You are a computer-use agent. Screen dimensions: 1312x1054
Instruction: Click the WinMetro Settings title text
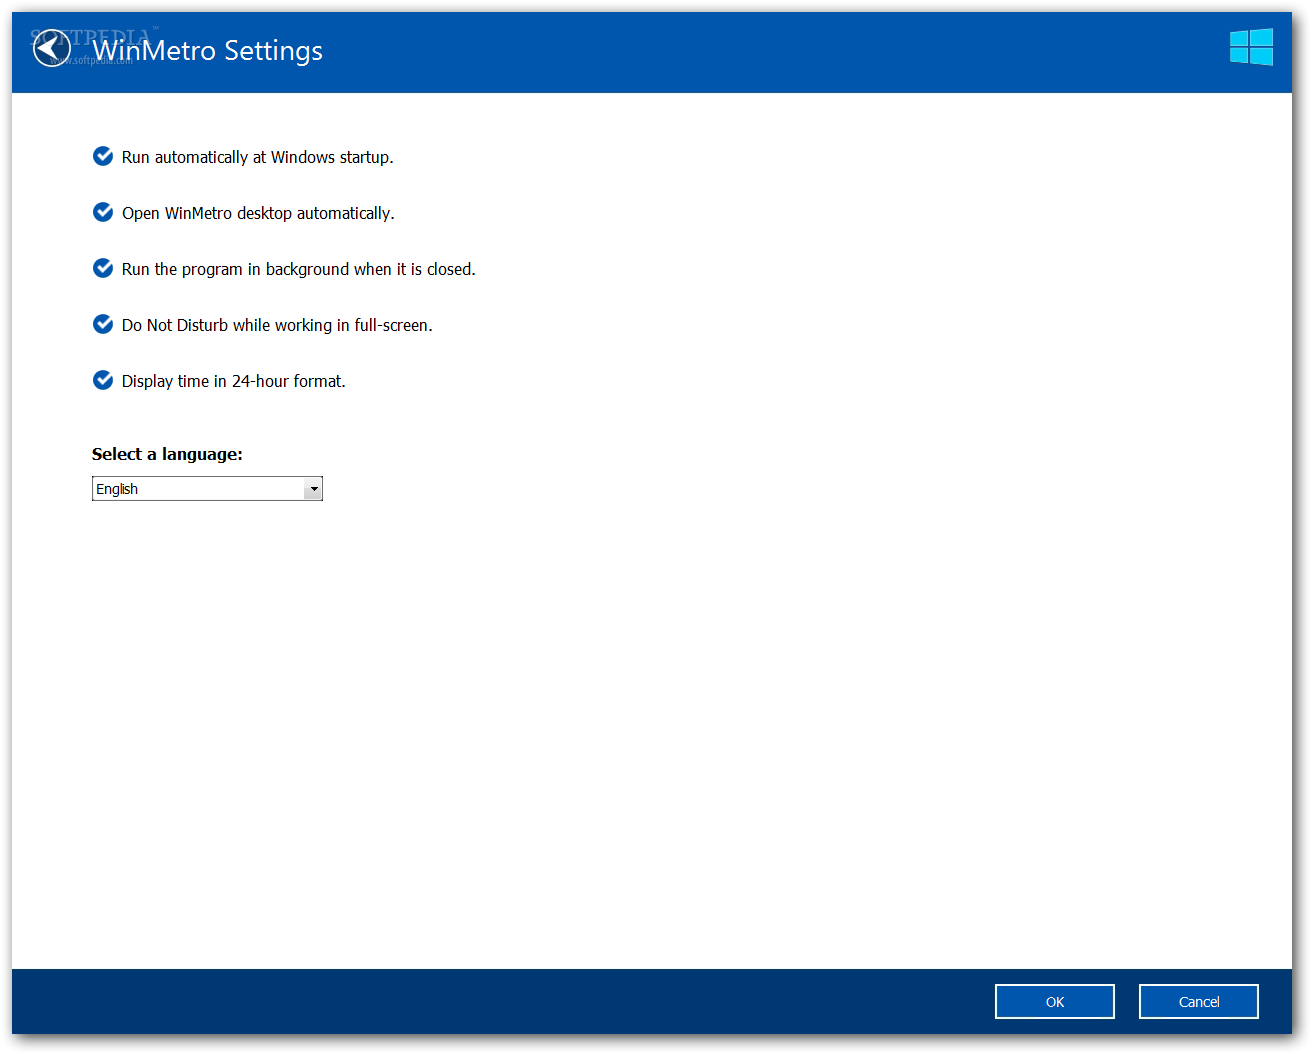(208, 51)
